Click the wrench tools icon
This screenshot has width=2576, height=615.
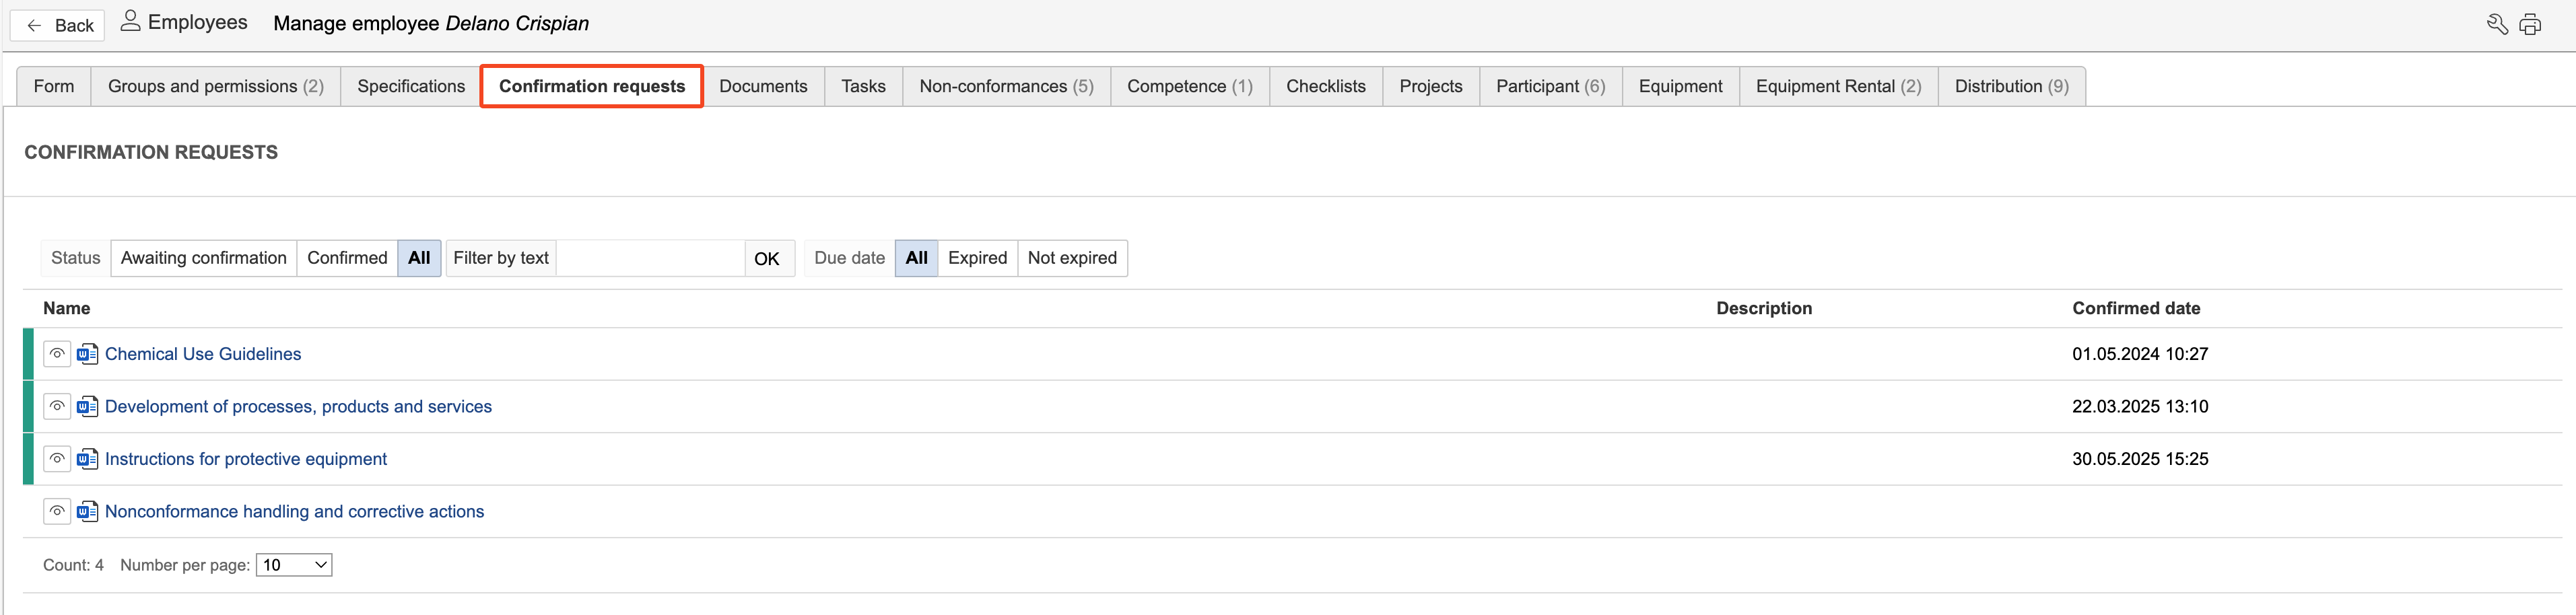tap(2496, 24)
